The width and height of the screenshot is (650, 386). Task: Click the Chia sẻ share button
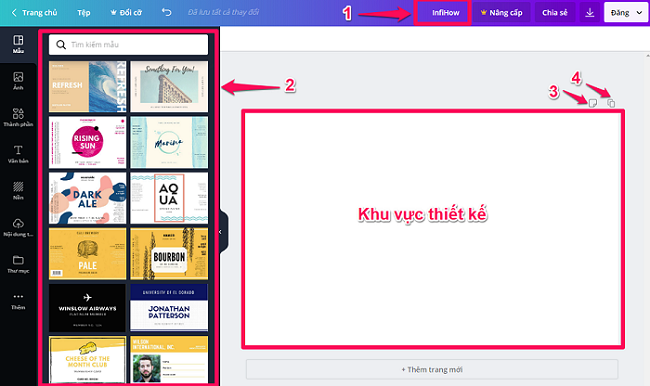pos(555,13)
